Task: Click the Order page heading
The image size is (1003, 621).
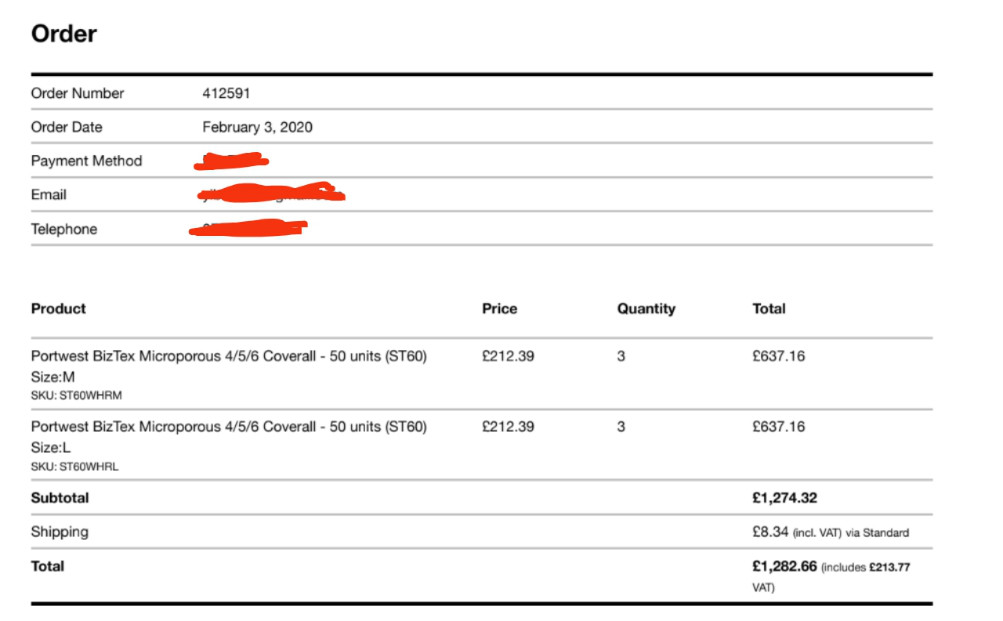Action: point(64,34)
